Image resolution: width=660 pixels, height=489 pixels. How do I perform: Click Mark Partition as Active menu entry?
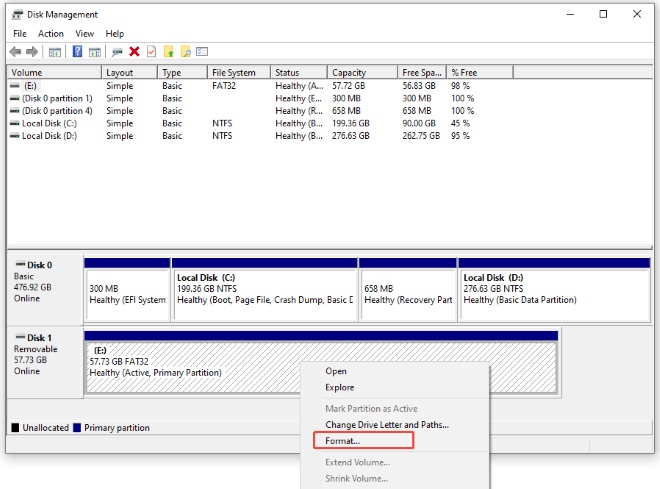[394, 409]
